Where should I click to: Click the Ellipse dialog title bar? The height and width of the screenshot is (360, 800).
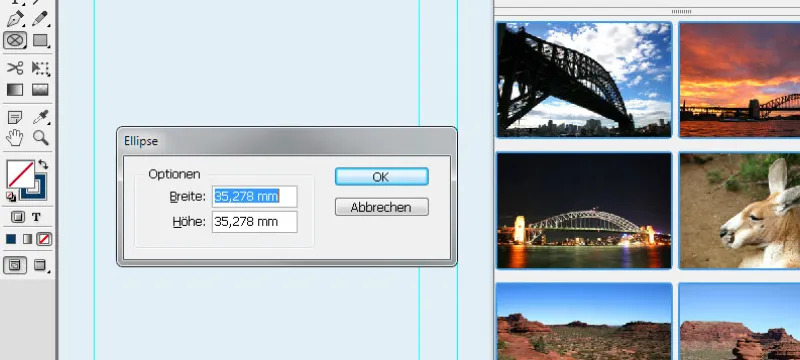pos(287,141)
